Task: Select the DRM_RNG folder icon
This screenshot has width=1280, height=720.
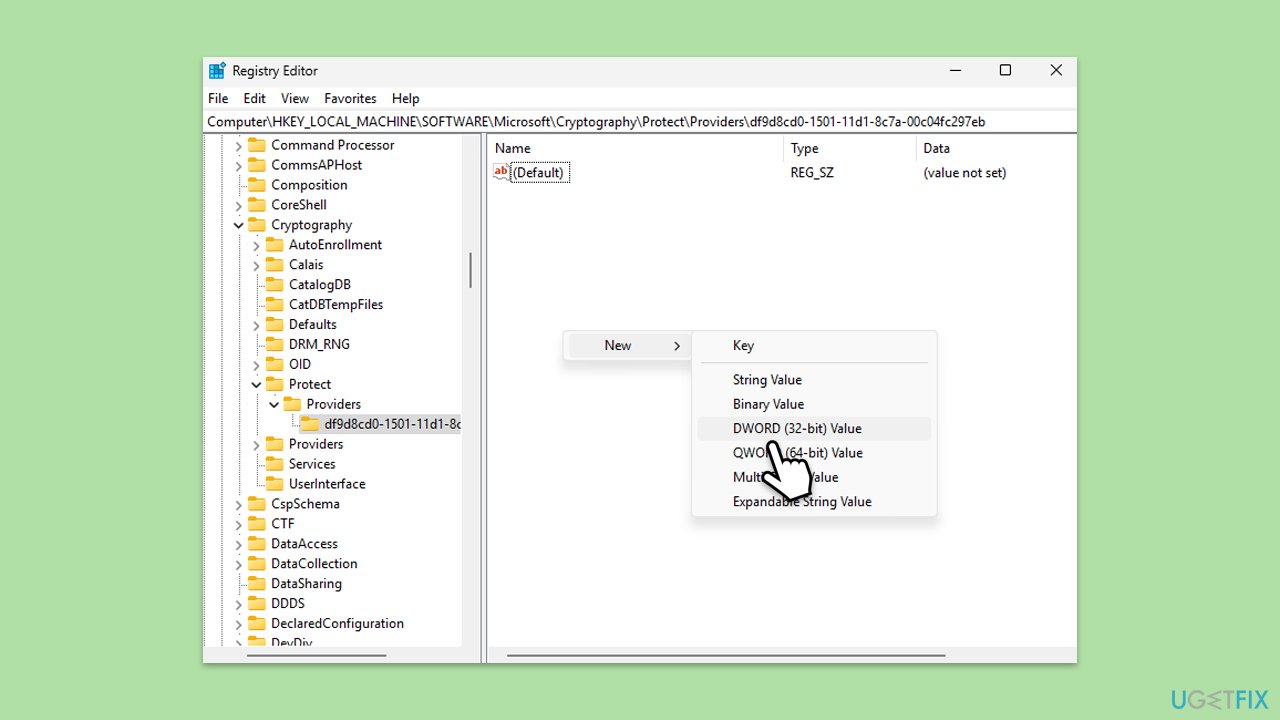Action: [x=275, y=344]
